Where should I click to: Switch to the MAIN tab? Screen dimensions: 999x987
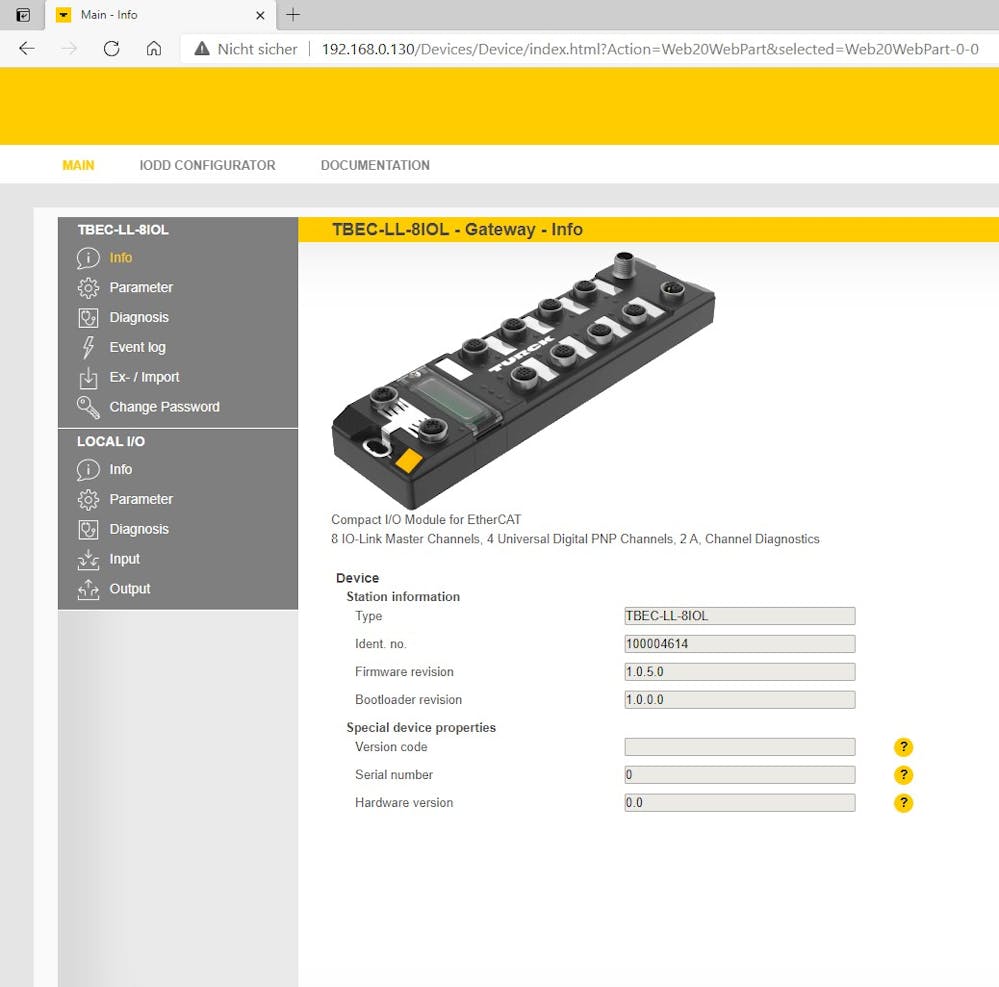78,165
